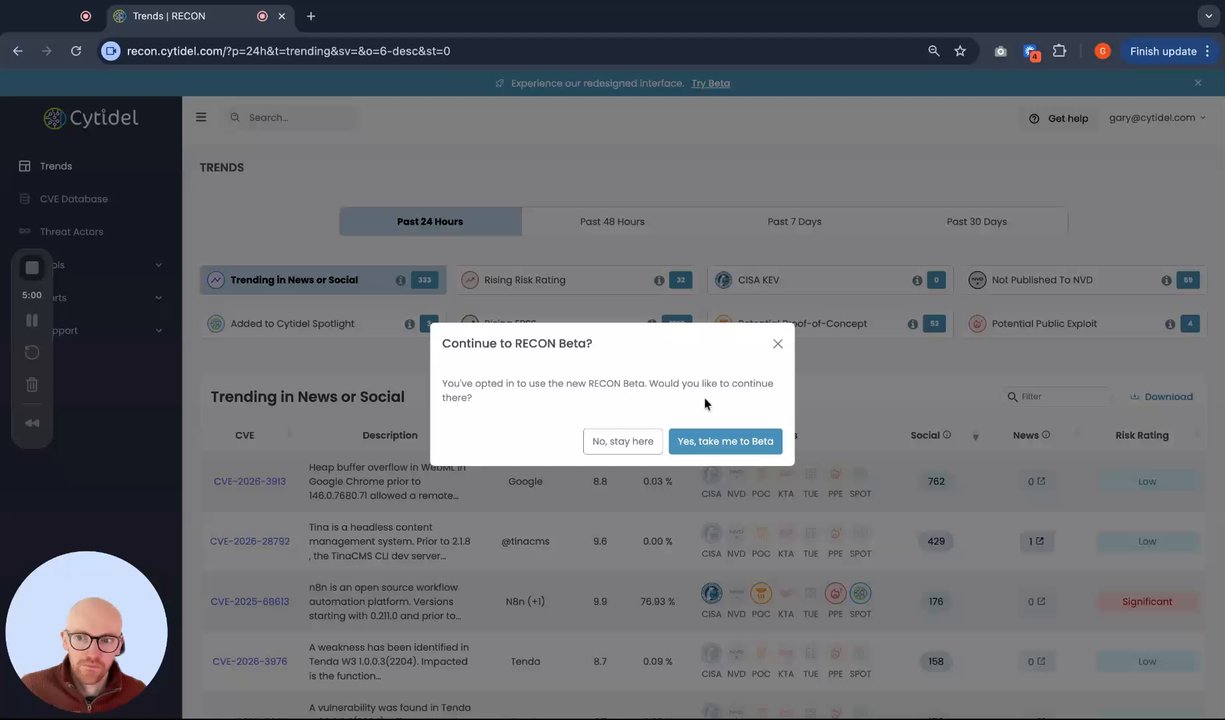This screenshot has width=1225, height=720.
Task: Click No, stay here
Action: [x=623, y=441]
